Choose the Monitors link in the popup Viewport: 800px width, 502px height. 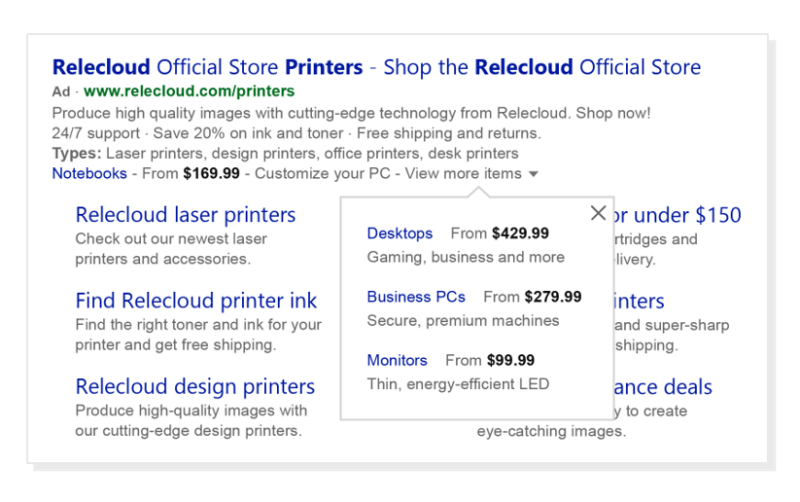[397, 360]
